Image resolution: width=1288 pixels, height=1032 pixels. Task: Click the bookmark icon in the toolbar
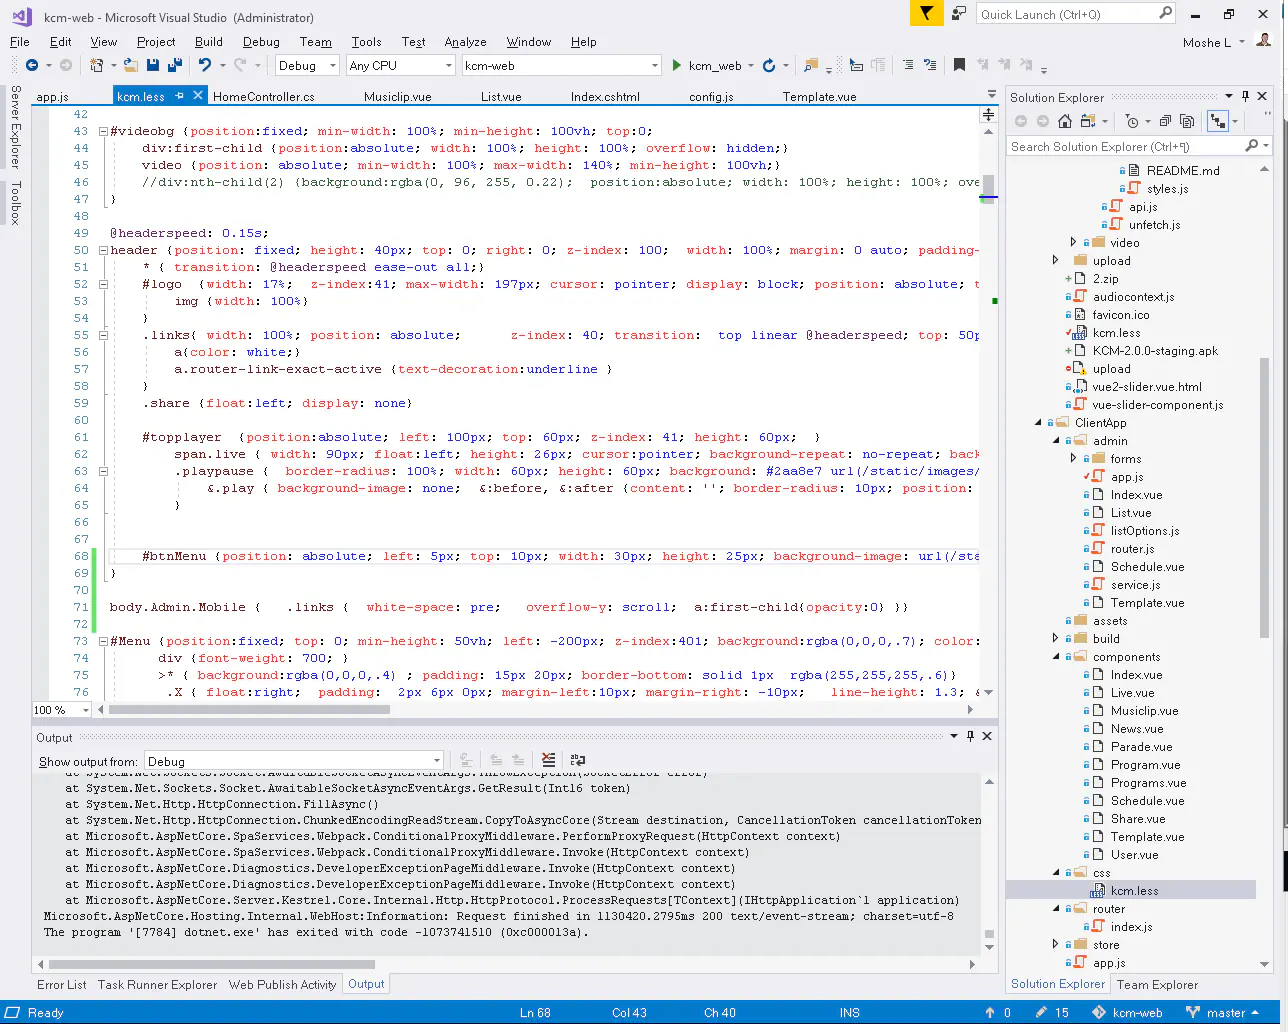tap(959, 66)
